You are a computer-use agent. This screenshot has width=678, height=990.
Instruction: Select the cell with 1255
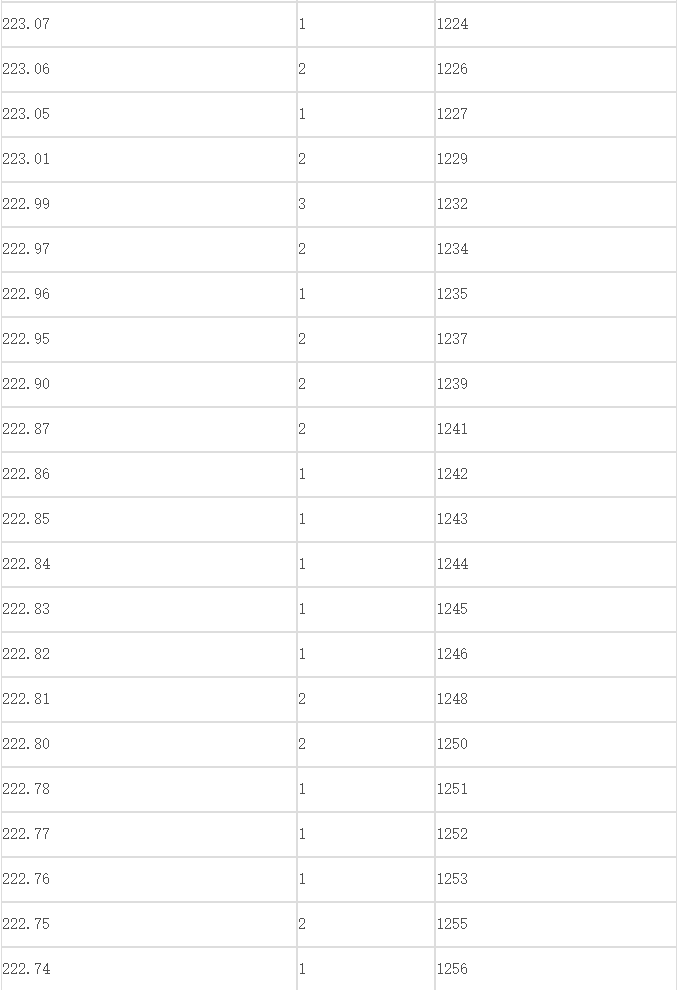556,924
